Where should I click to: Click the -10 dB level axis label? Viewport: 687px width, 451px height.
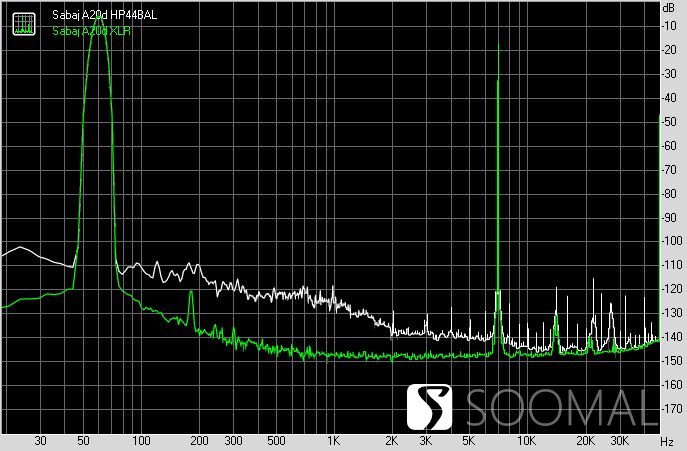669,26
